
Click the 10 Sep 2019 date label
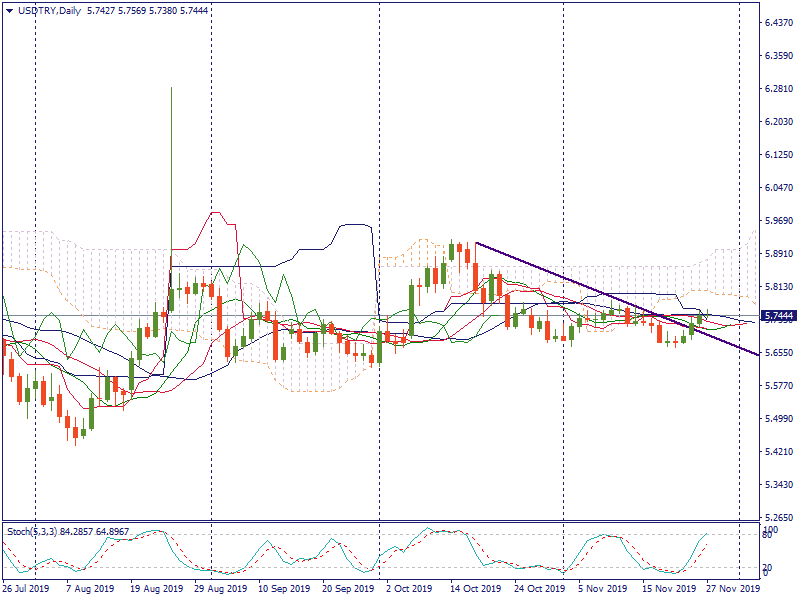(x=282, y=589)
